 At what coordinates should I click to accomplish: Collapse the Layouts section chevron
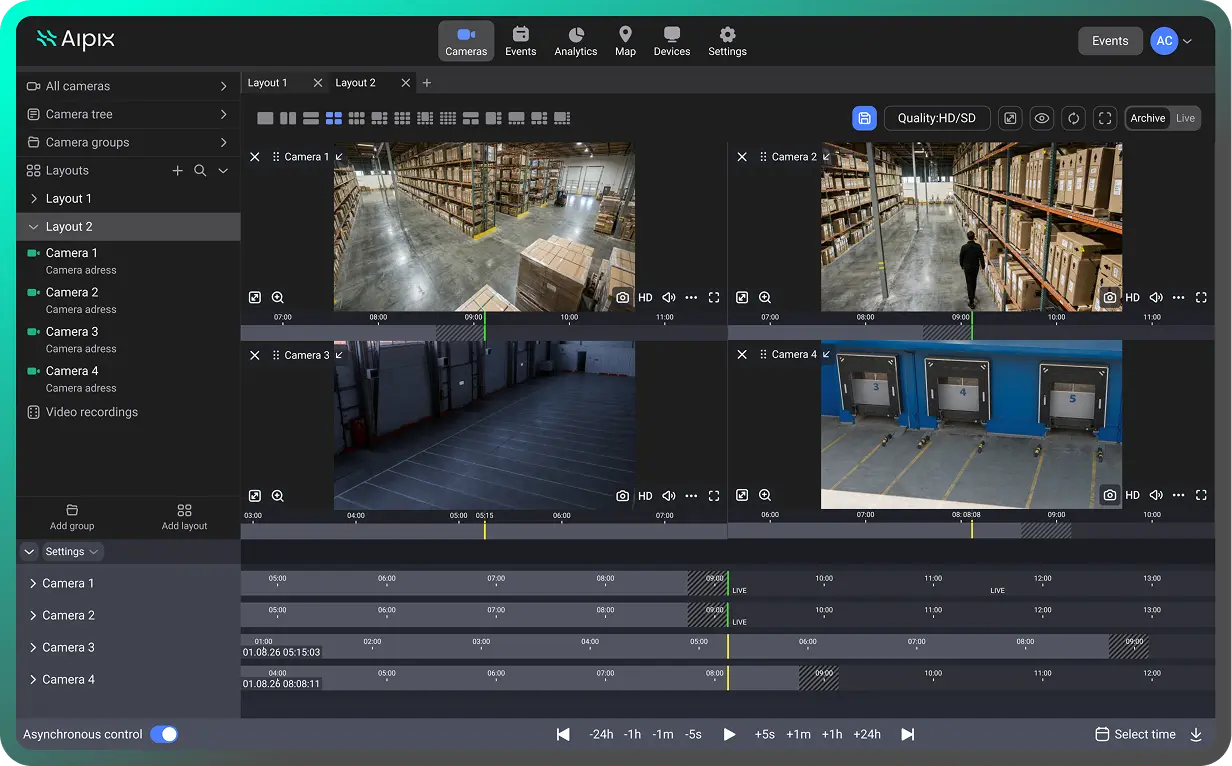point(223,171)
